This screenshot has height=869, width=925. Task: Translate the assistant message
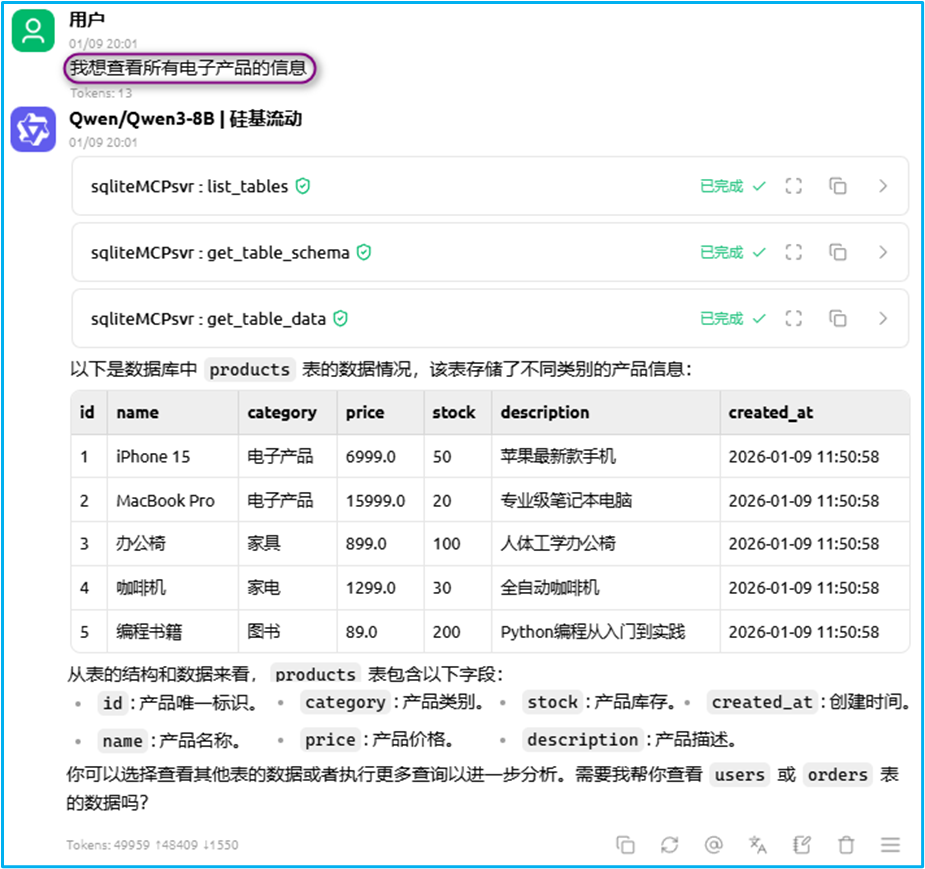[758, 845]
